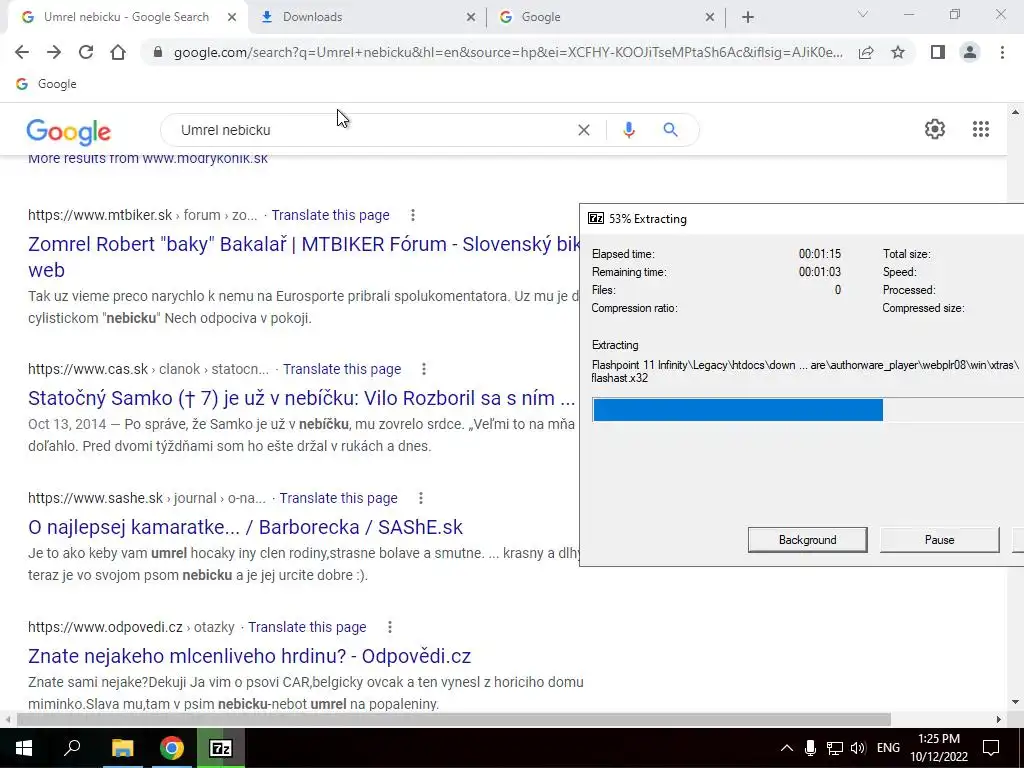The image size is (1024, 768).
Task: Open File Explorer from the taskbar
Action: click(122, 748)
